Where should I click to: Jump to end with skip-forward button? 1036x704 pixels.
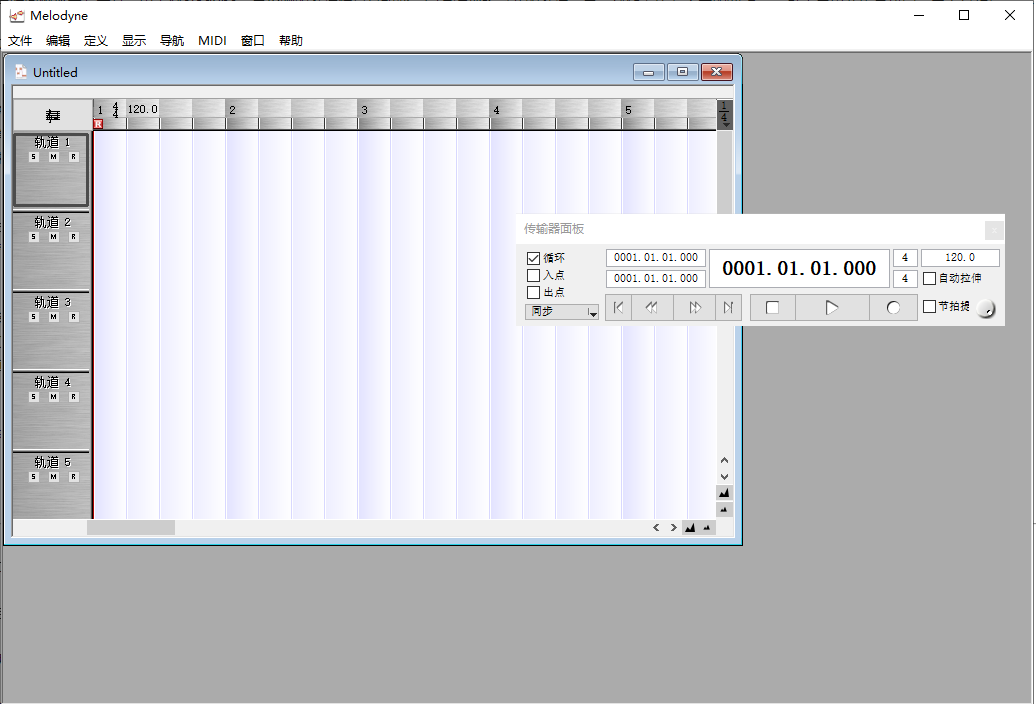pos(728,308)
